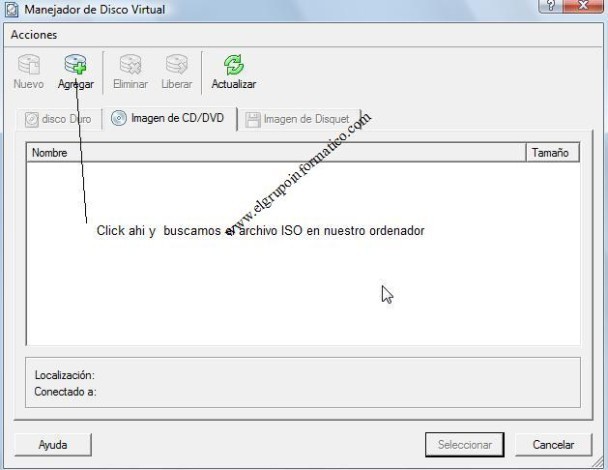
Task: Click the Ayuda button
Action: click(x=53, y=444)
